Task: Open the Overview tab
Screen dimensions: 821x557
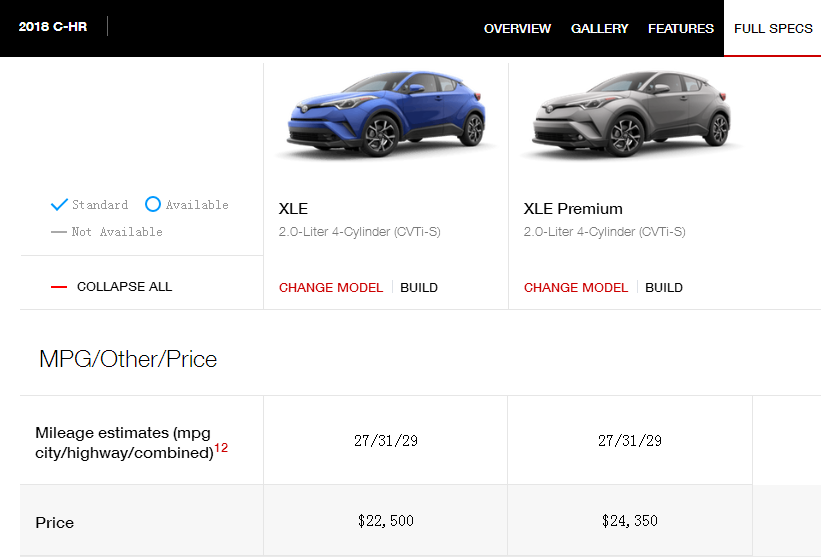Action: click(x=517, y=28)
